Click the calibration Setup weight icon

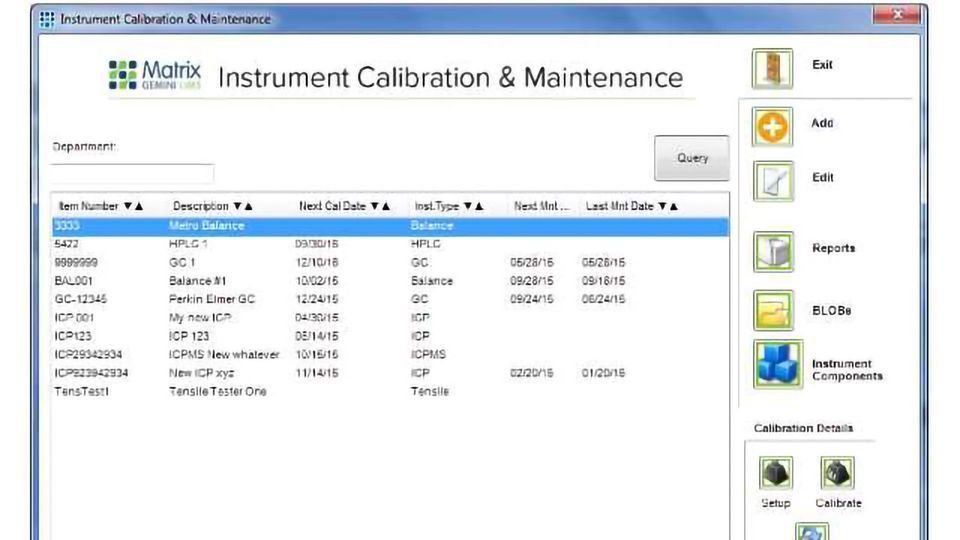[x=776, y=473]
